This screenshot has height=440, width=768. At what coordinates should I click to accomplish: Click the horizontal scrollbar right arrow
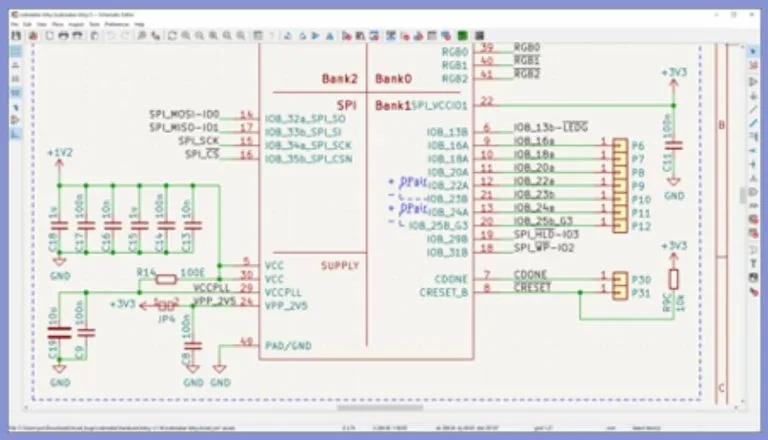[x=736, y=408]
